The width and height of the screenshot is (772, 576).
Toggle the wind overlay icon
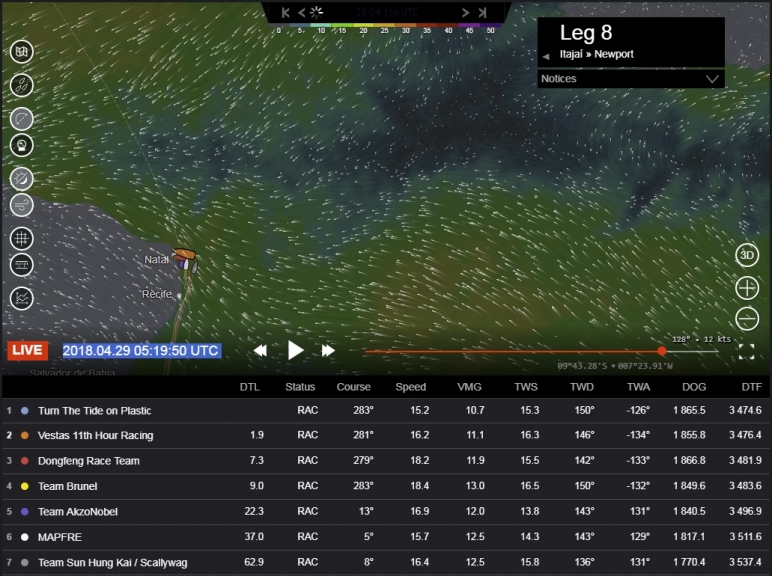click(x=22, y=205)
